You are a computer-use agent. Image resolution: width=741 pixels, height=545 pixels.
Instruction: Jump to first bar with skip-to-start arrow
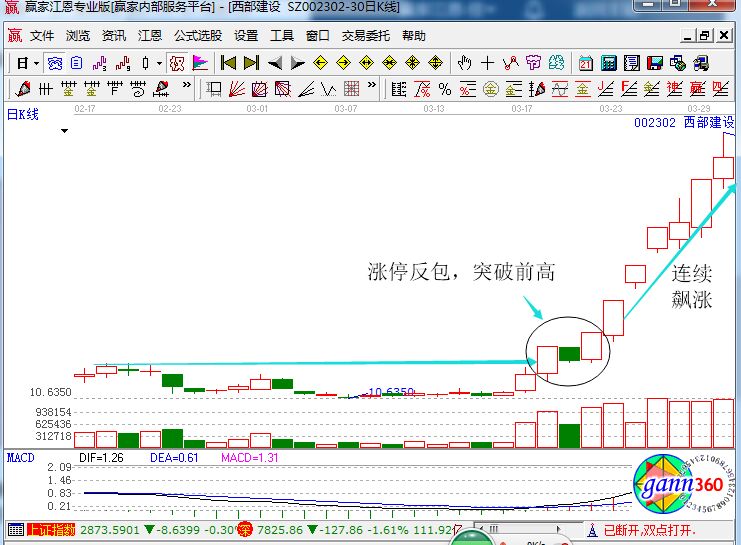click(x=228, y=62)
